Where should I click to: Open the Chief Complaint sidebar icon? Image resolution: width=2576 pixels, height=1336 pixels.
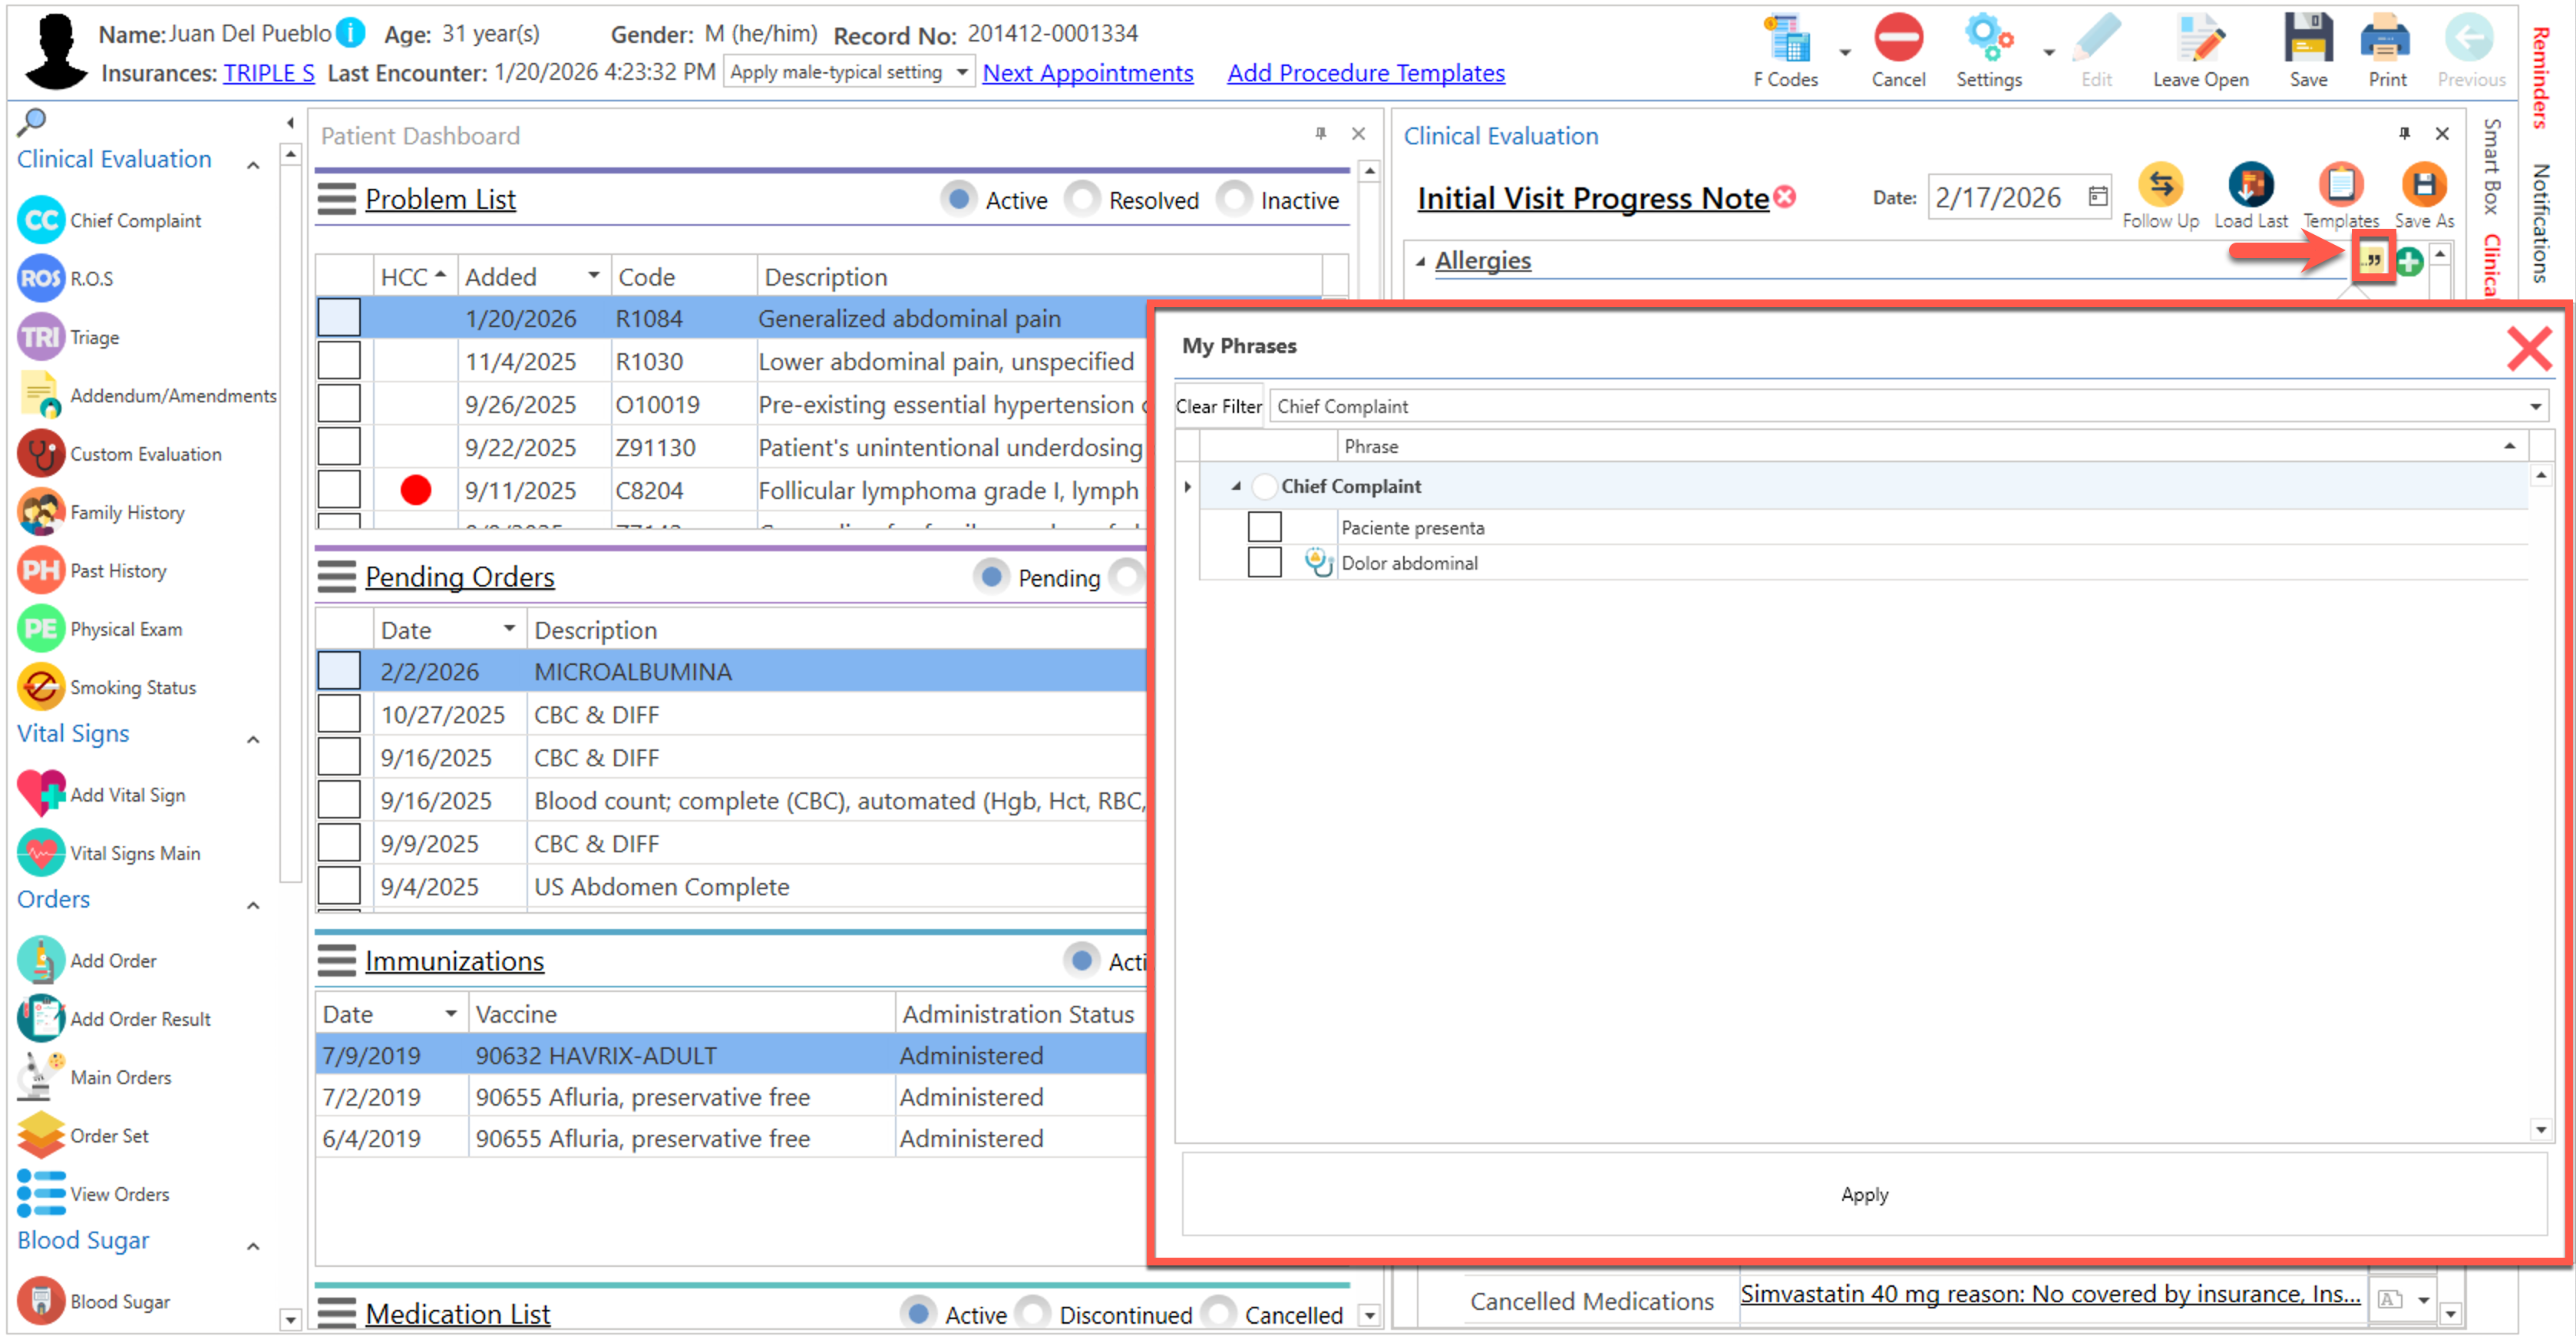pos(40,220)
